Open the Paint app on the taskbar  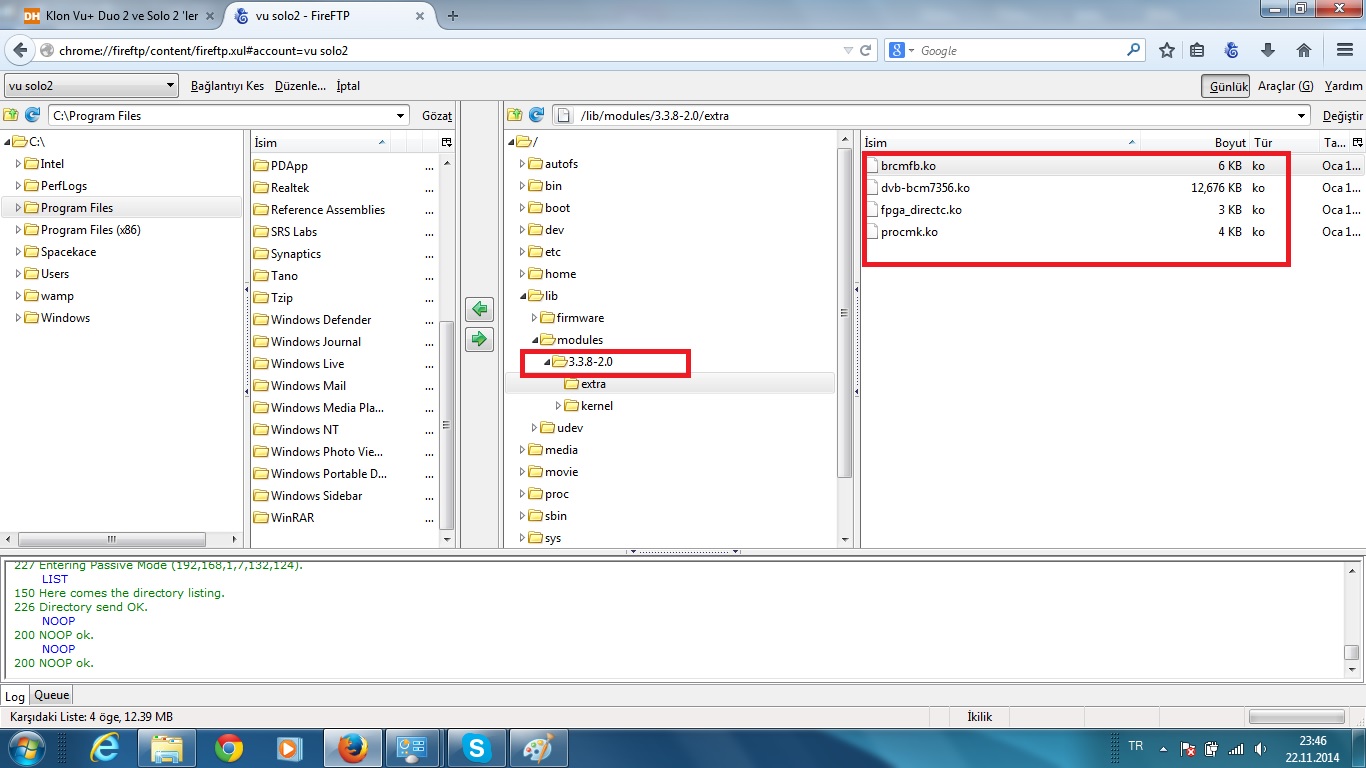click(x=539, y=747)
